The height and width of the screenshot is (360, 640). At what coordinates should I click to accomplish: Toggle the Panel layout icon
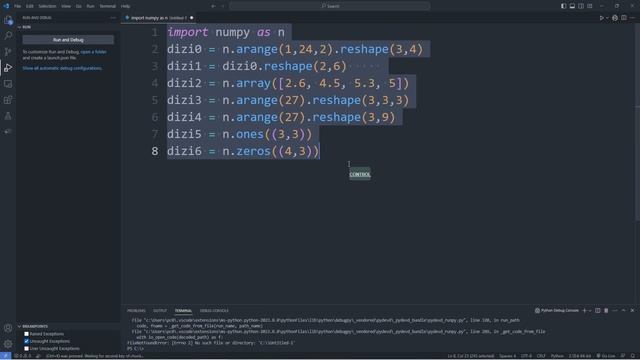572,6
